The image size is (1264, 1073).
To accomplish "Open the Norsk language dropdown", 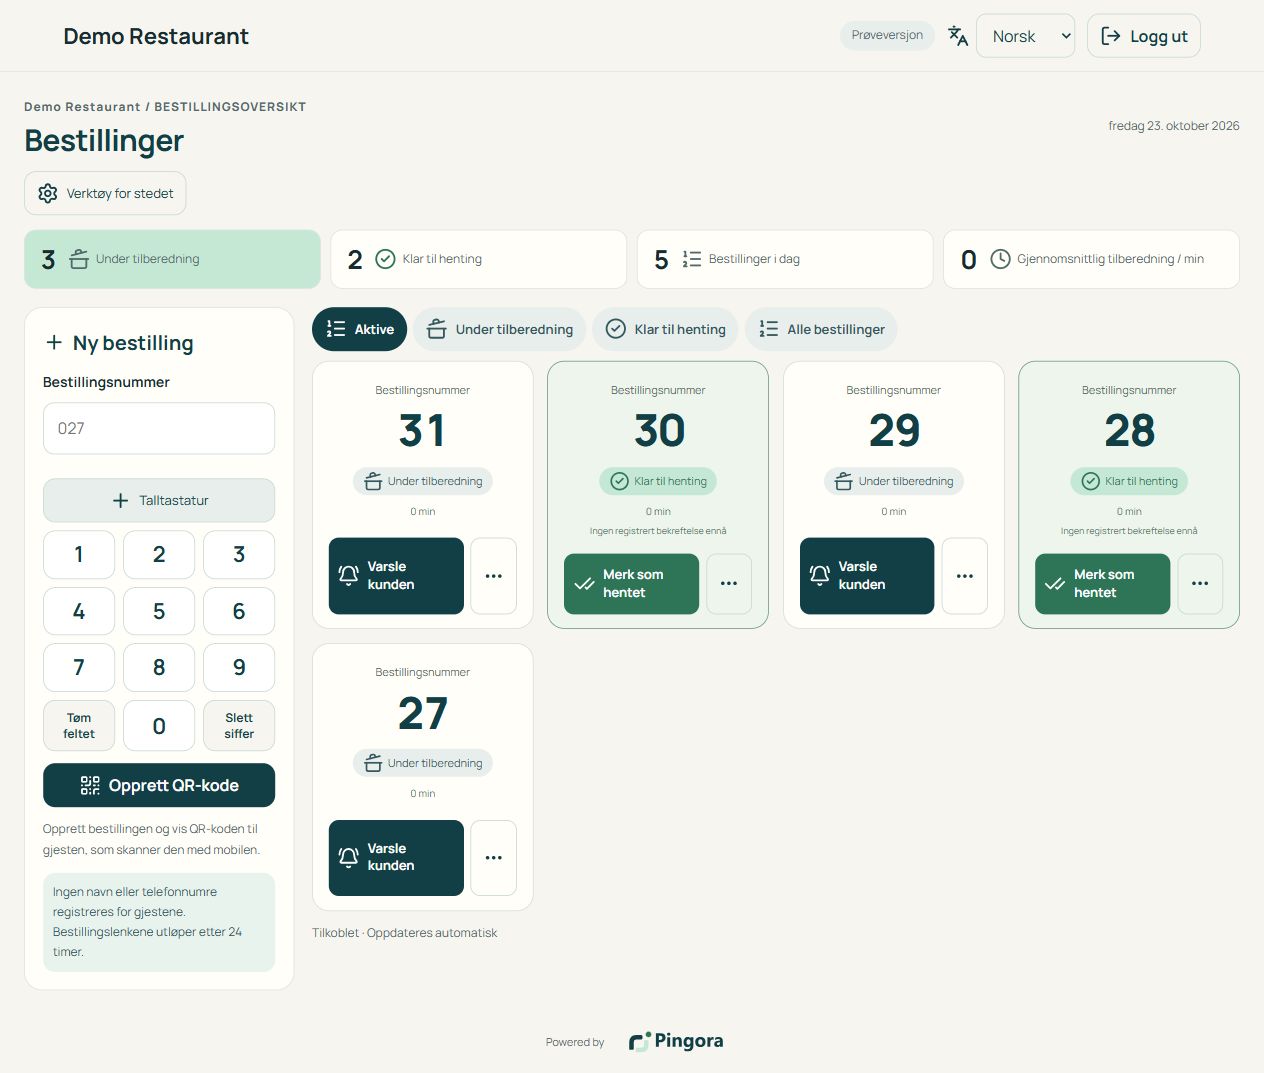I will pyautogui.click(x=1025, y=36).
